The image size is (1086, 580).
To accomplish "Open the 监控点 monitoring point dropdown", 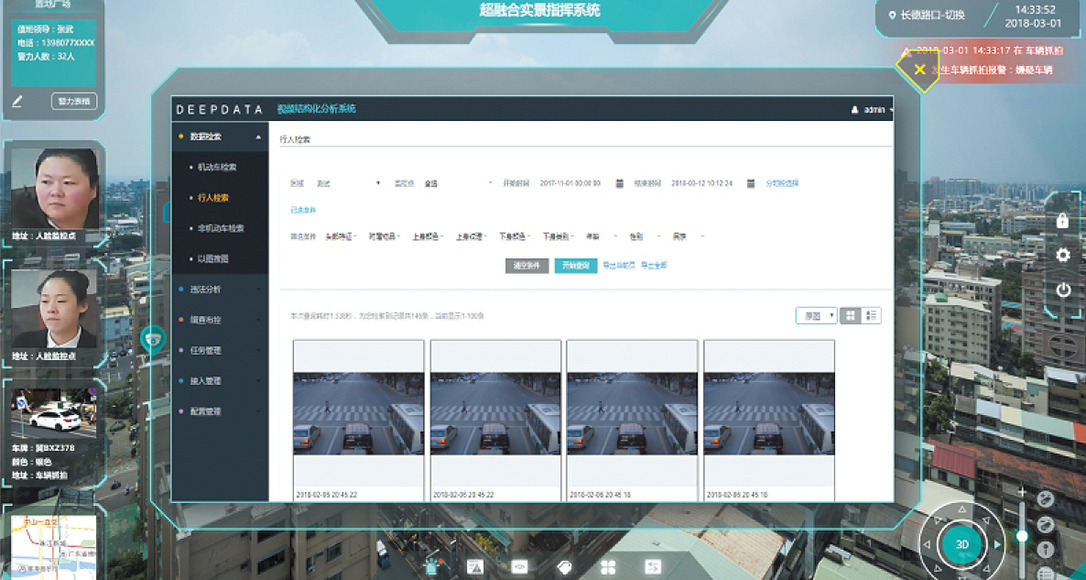I will (x=458, y=184).
